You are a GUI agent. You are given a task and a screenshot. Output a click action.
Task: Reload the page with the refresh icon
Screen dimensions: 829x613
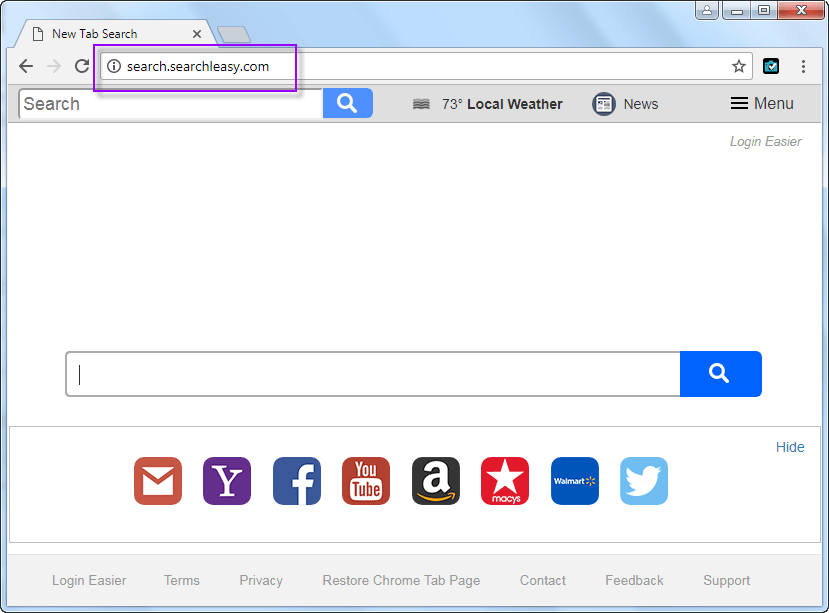pyautogui.click(x=82, y=66)
